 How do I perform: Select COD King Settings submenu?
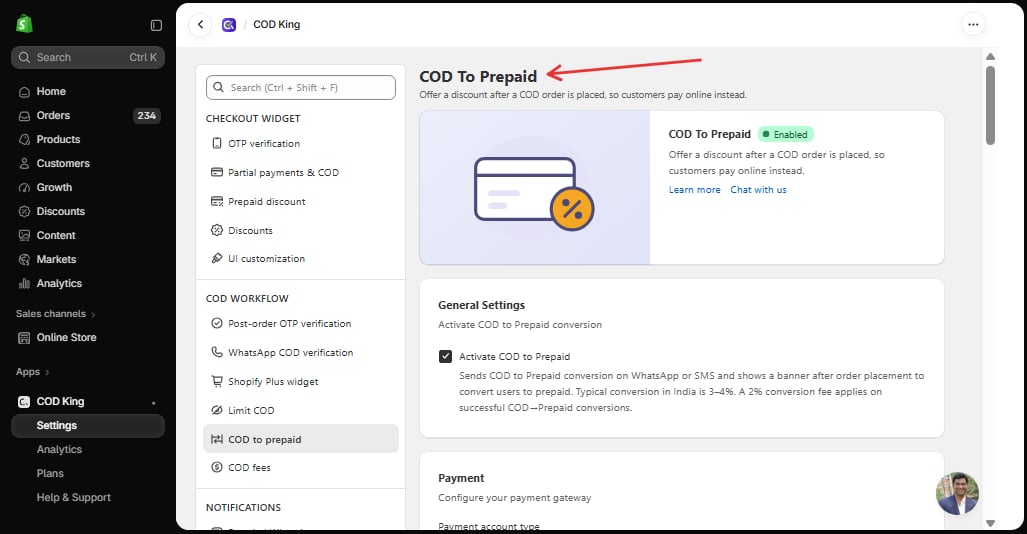pyautogui.click(x=88, y=426)
